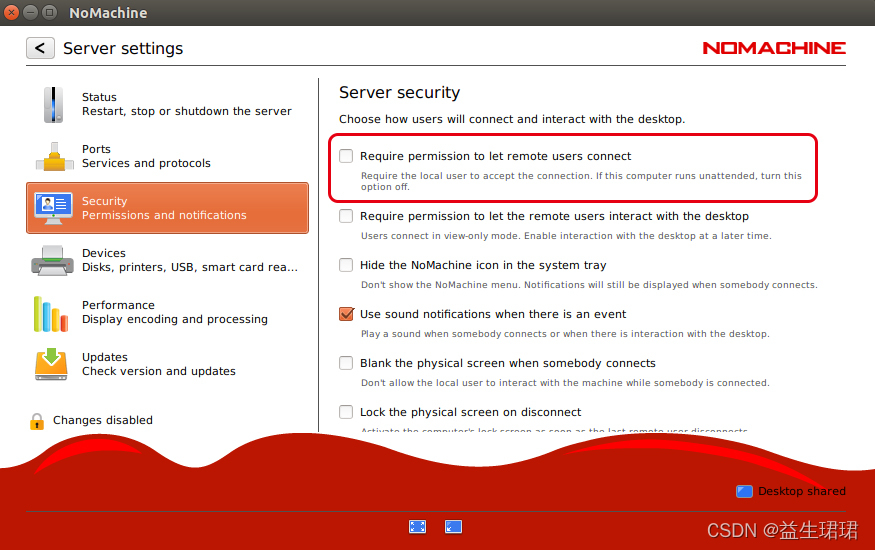
Task: Uncheck Use sound notifications checkbox
Action: (x=346, y=314)
